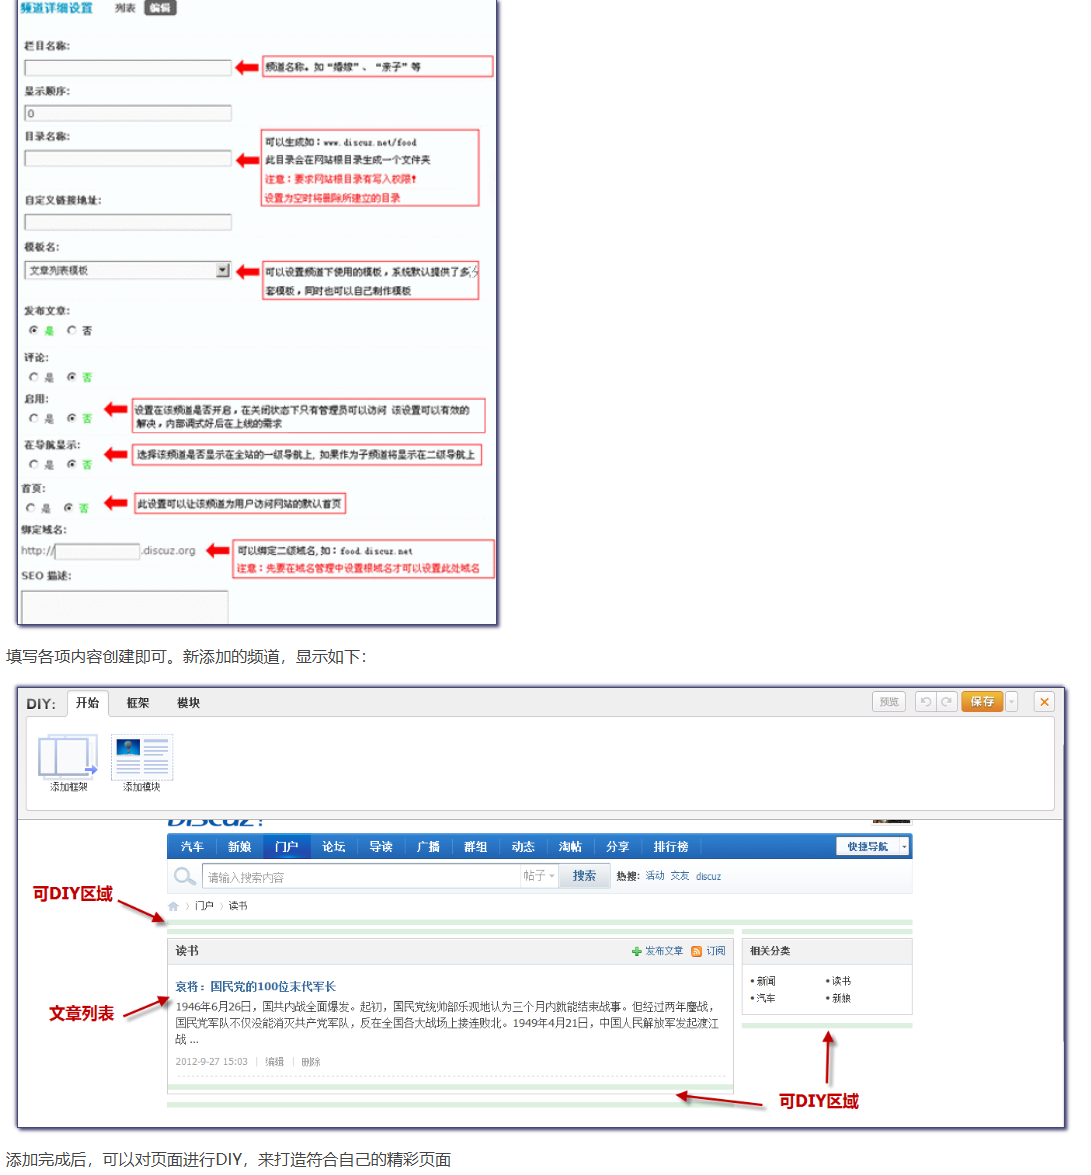Viewport: 1091px width, 1175px height.
Task: Click the 栏目名称 input field
Action: 128,68
